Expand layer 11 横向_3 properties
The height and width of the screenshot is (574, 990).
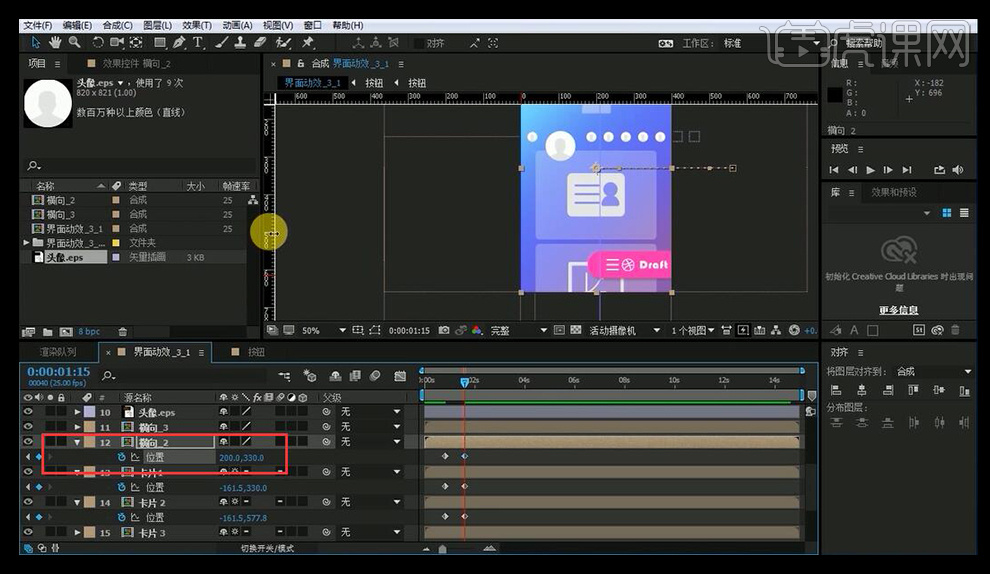click(77, 427)
